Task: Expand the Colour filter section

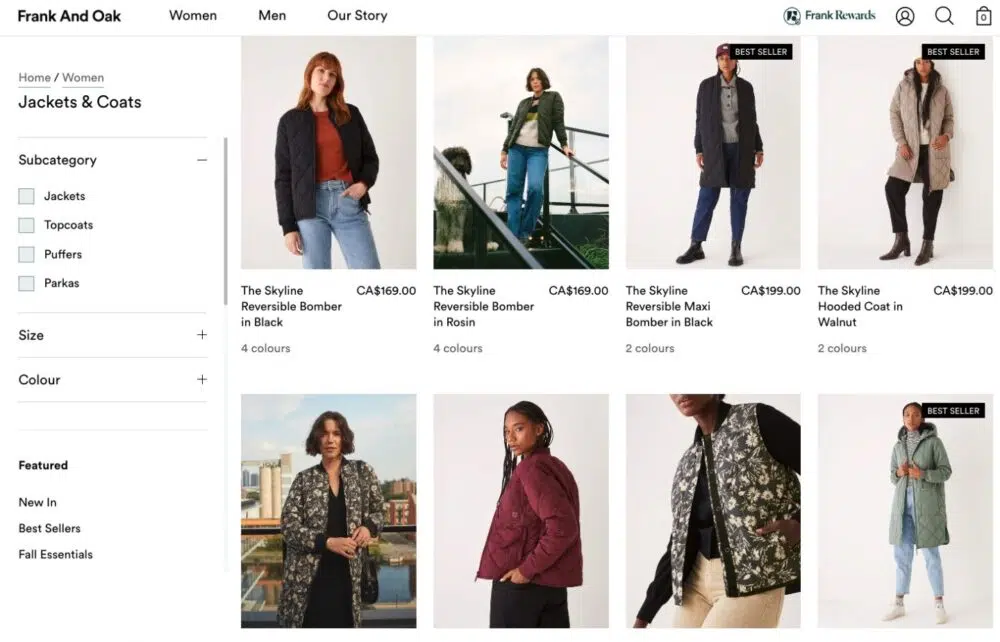Action: pos(202,380)
